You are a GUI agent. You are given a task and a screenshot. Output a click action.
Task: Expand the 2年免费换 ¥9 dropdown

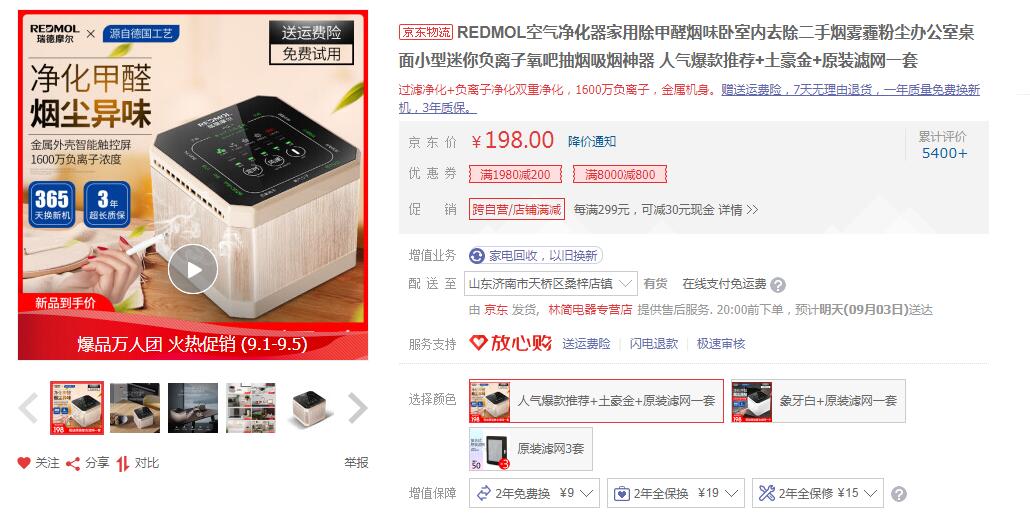537,493
